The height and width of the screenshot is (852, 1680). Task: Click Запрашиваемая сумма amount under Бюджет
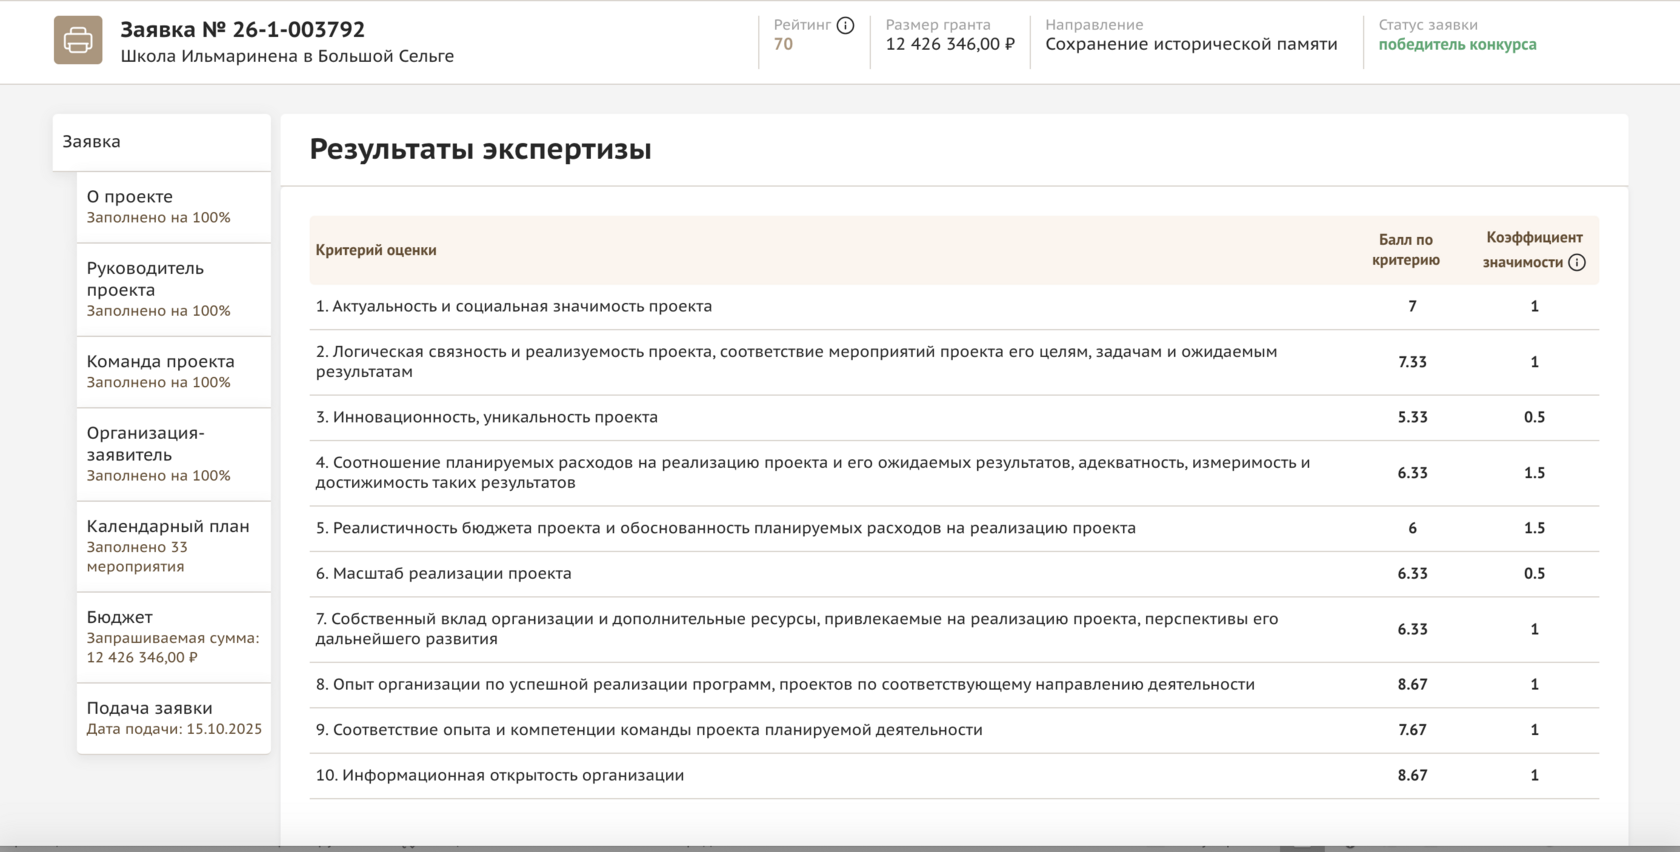pyautogui.click(x=142, y=658)
